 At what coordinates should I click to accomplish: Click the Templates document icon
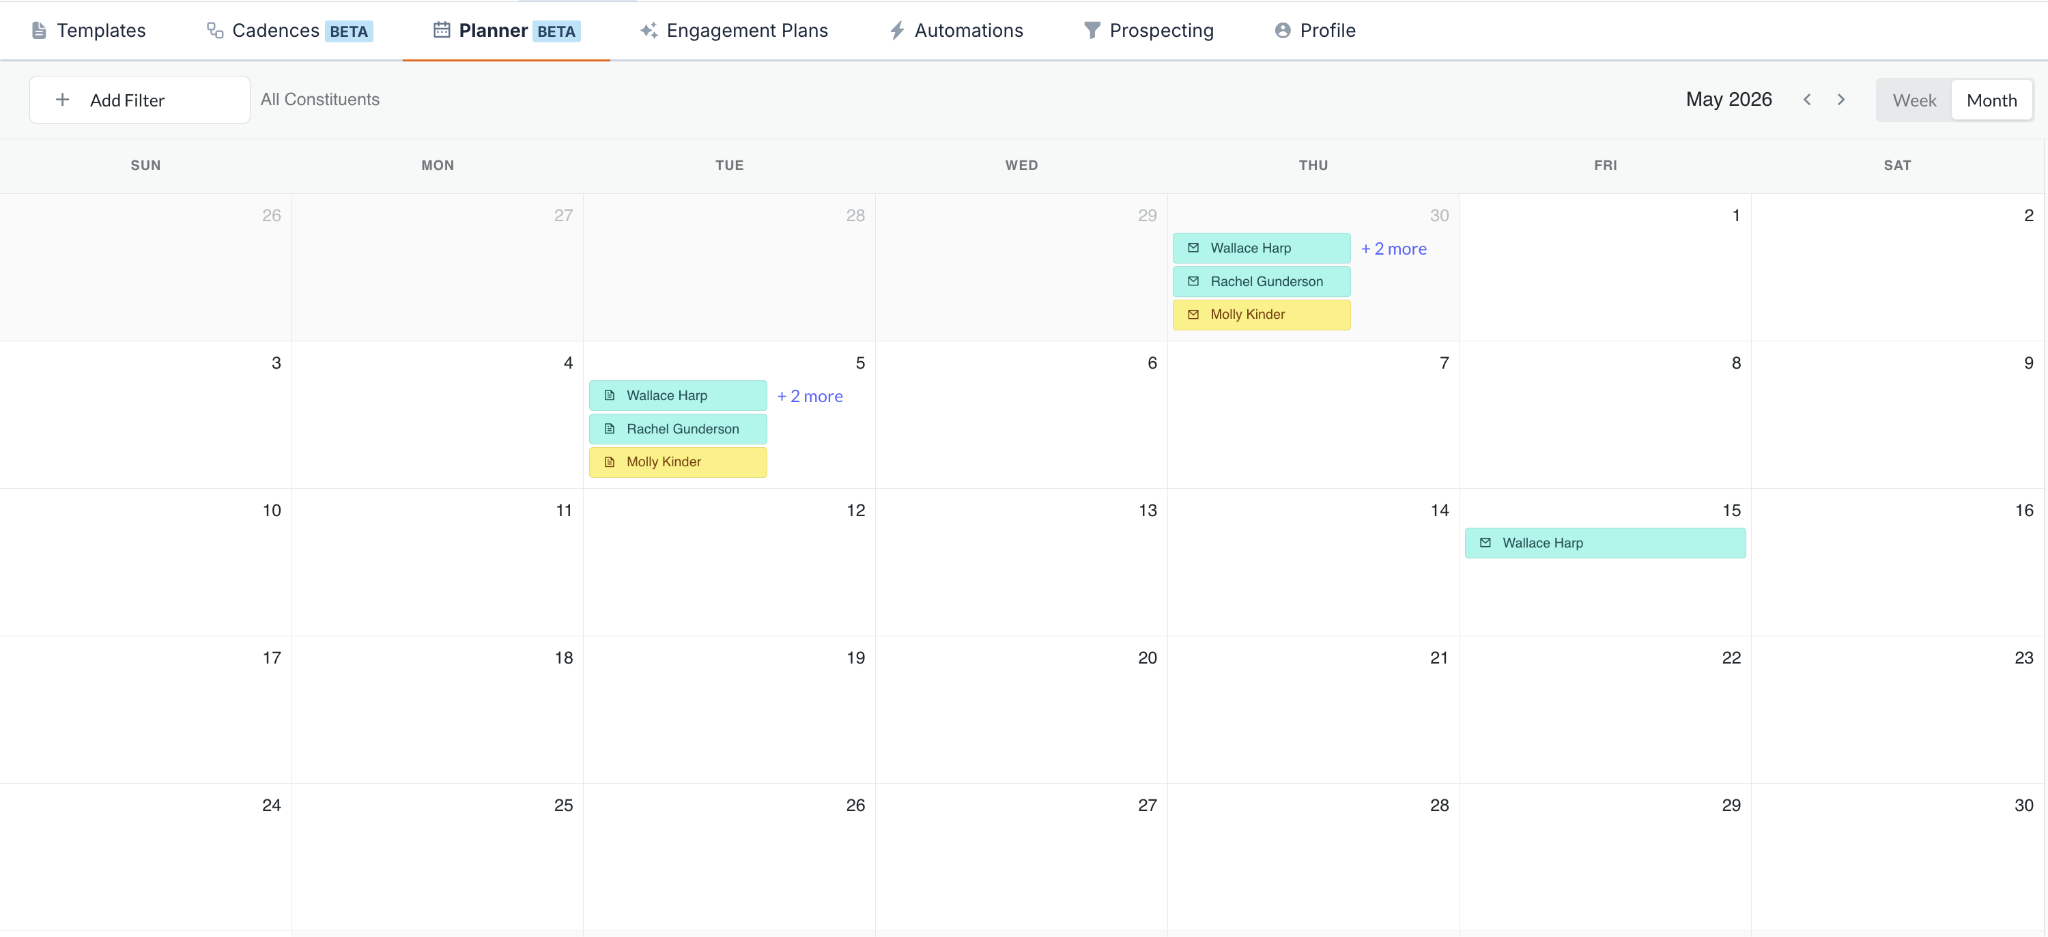[x=39, y=31]
